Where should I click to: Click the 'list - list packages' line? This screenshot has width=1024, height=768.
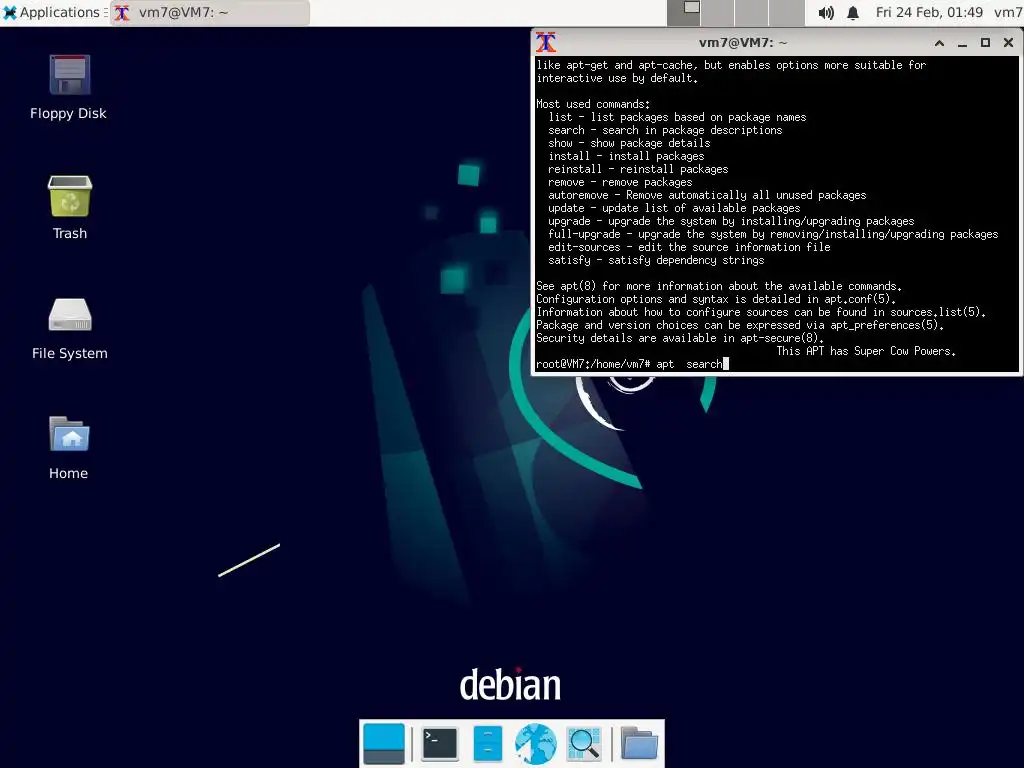click(677, 118)
